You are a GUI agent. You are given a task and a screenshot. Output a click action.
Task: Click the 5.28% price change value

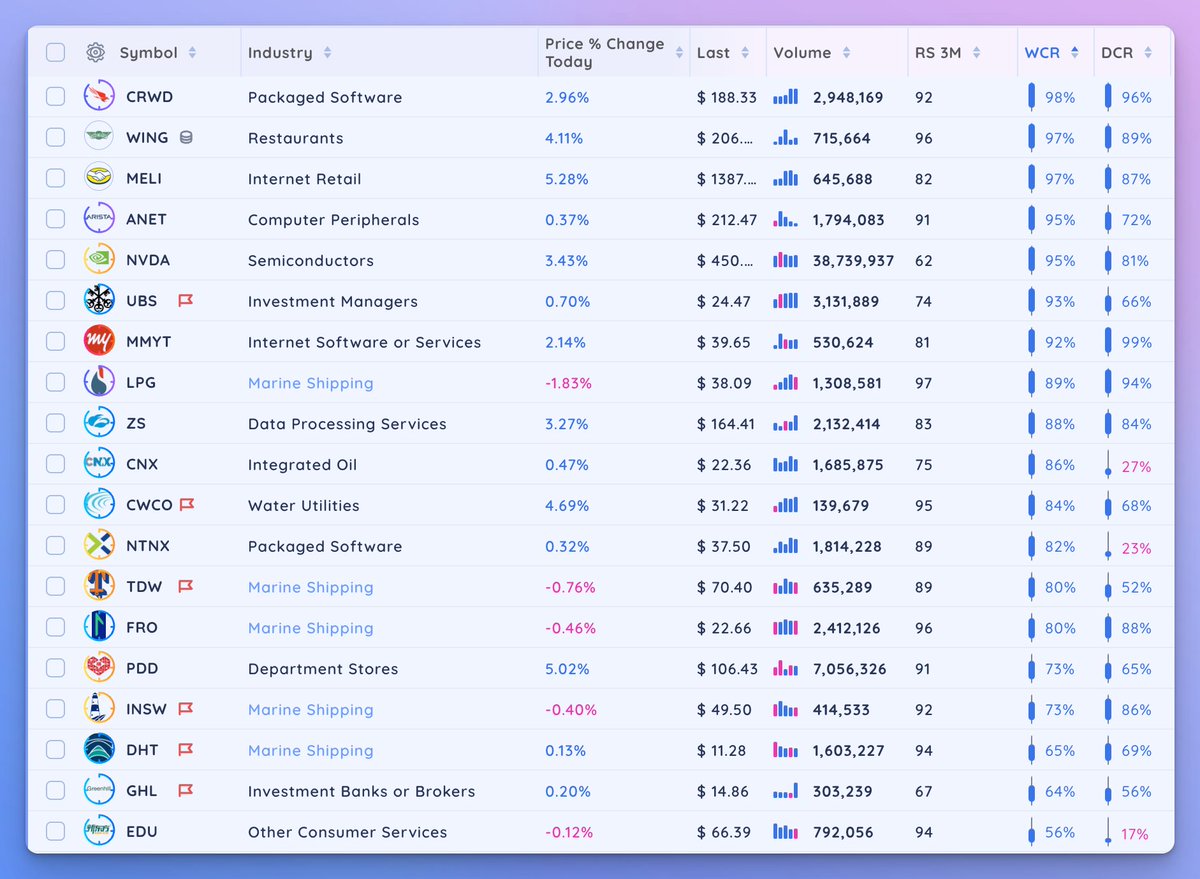click(567, 179)
